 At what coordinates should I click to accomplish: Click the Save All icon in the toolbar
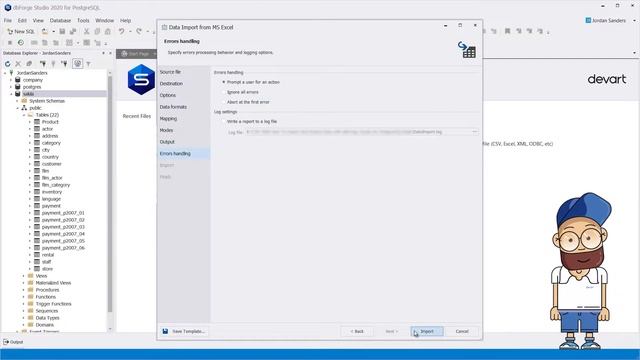pos(73,31)
